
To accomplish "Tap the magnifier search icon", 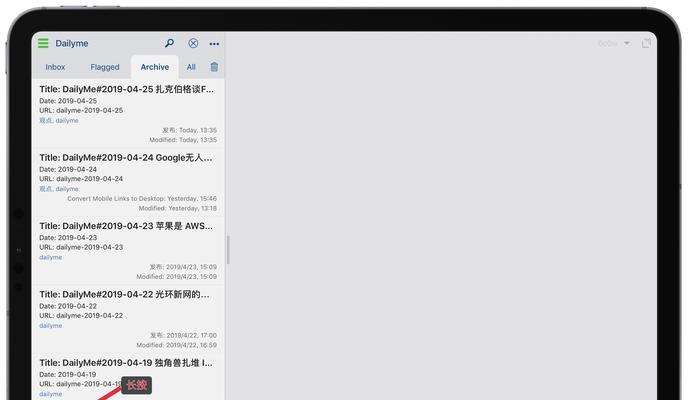I will coord(169,43).
